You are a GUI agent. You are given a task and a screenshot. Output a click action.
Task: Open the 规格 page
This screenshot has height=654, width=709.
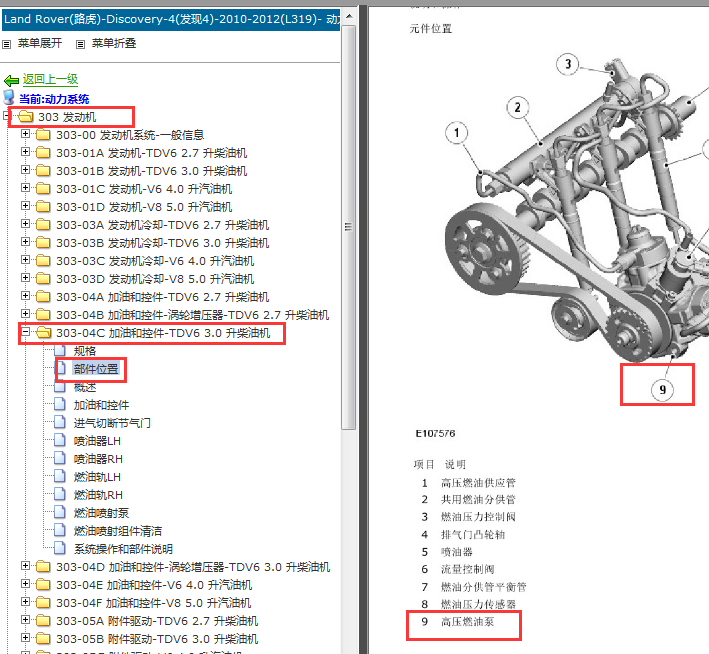point(85,351)
